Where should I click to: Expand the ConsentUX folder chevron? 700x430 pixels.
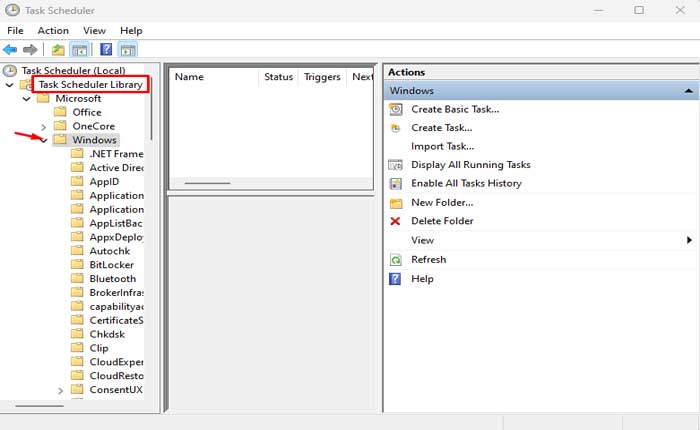coord(60,391)
